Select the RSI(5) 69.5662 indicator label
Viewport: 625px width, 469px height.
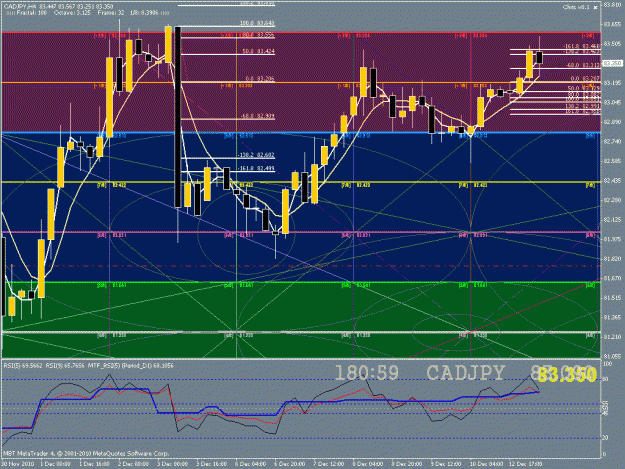coord(22,365)
